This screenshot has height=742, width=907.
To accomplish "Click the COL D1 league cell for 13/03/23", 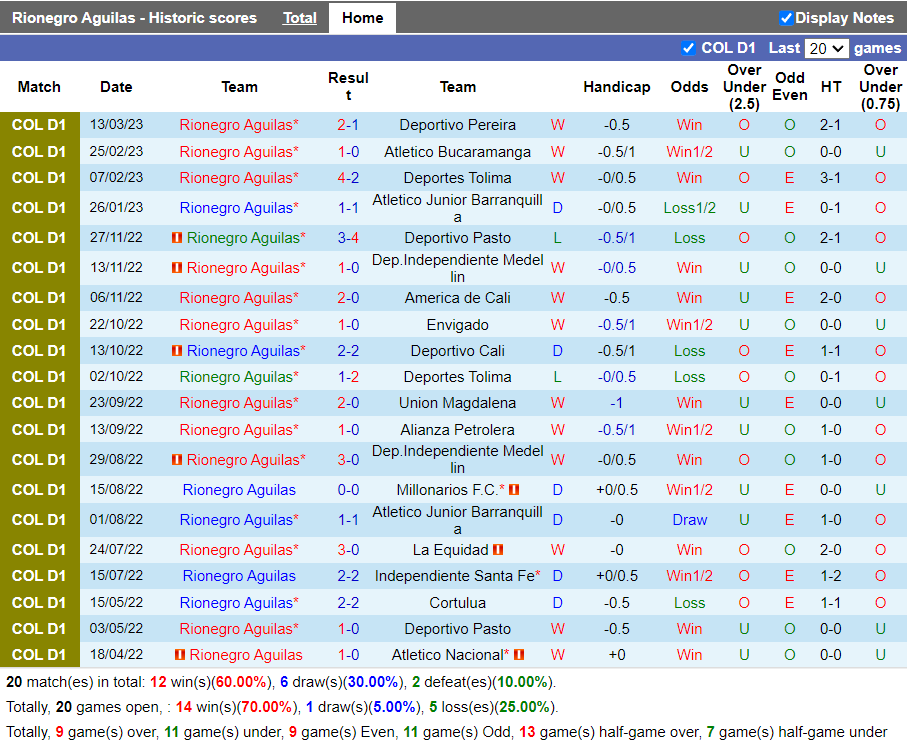I will 39,125.
